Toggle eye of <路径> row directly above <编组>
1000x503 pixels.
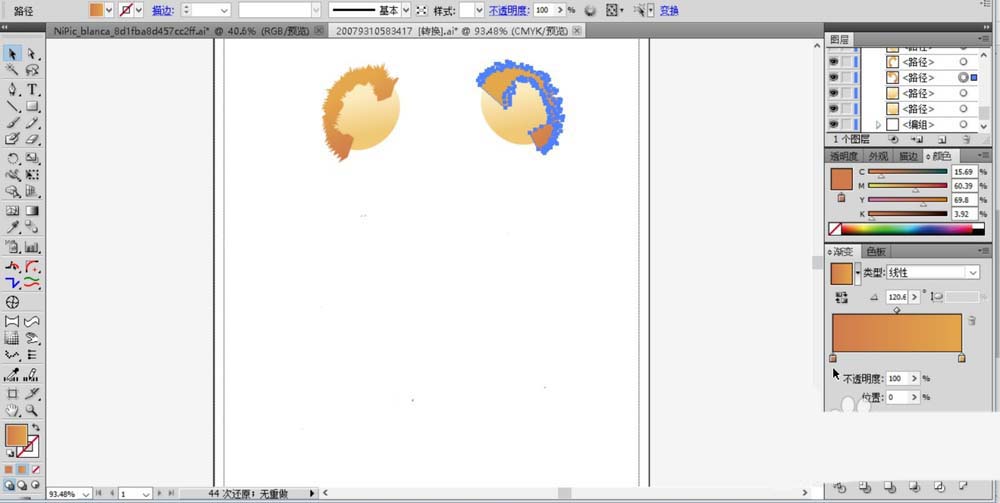click(834, 108)
